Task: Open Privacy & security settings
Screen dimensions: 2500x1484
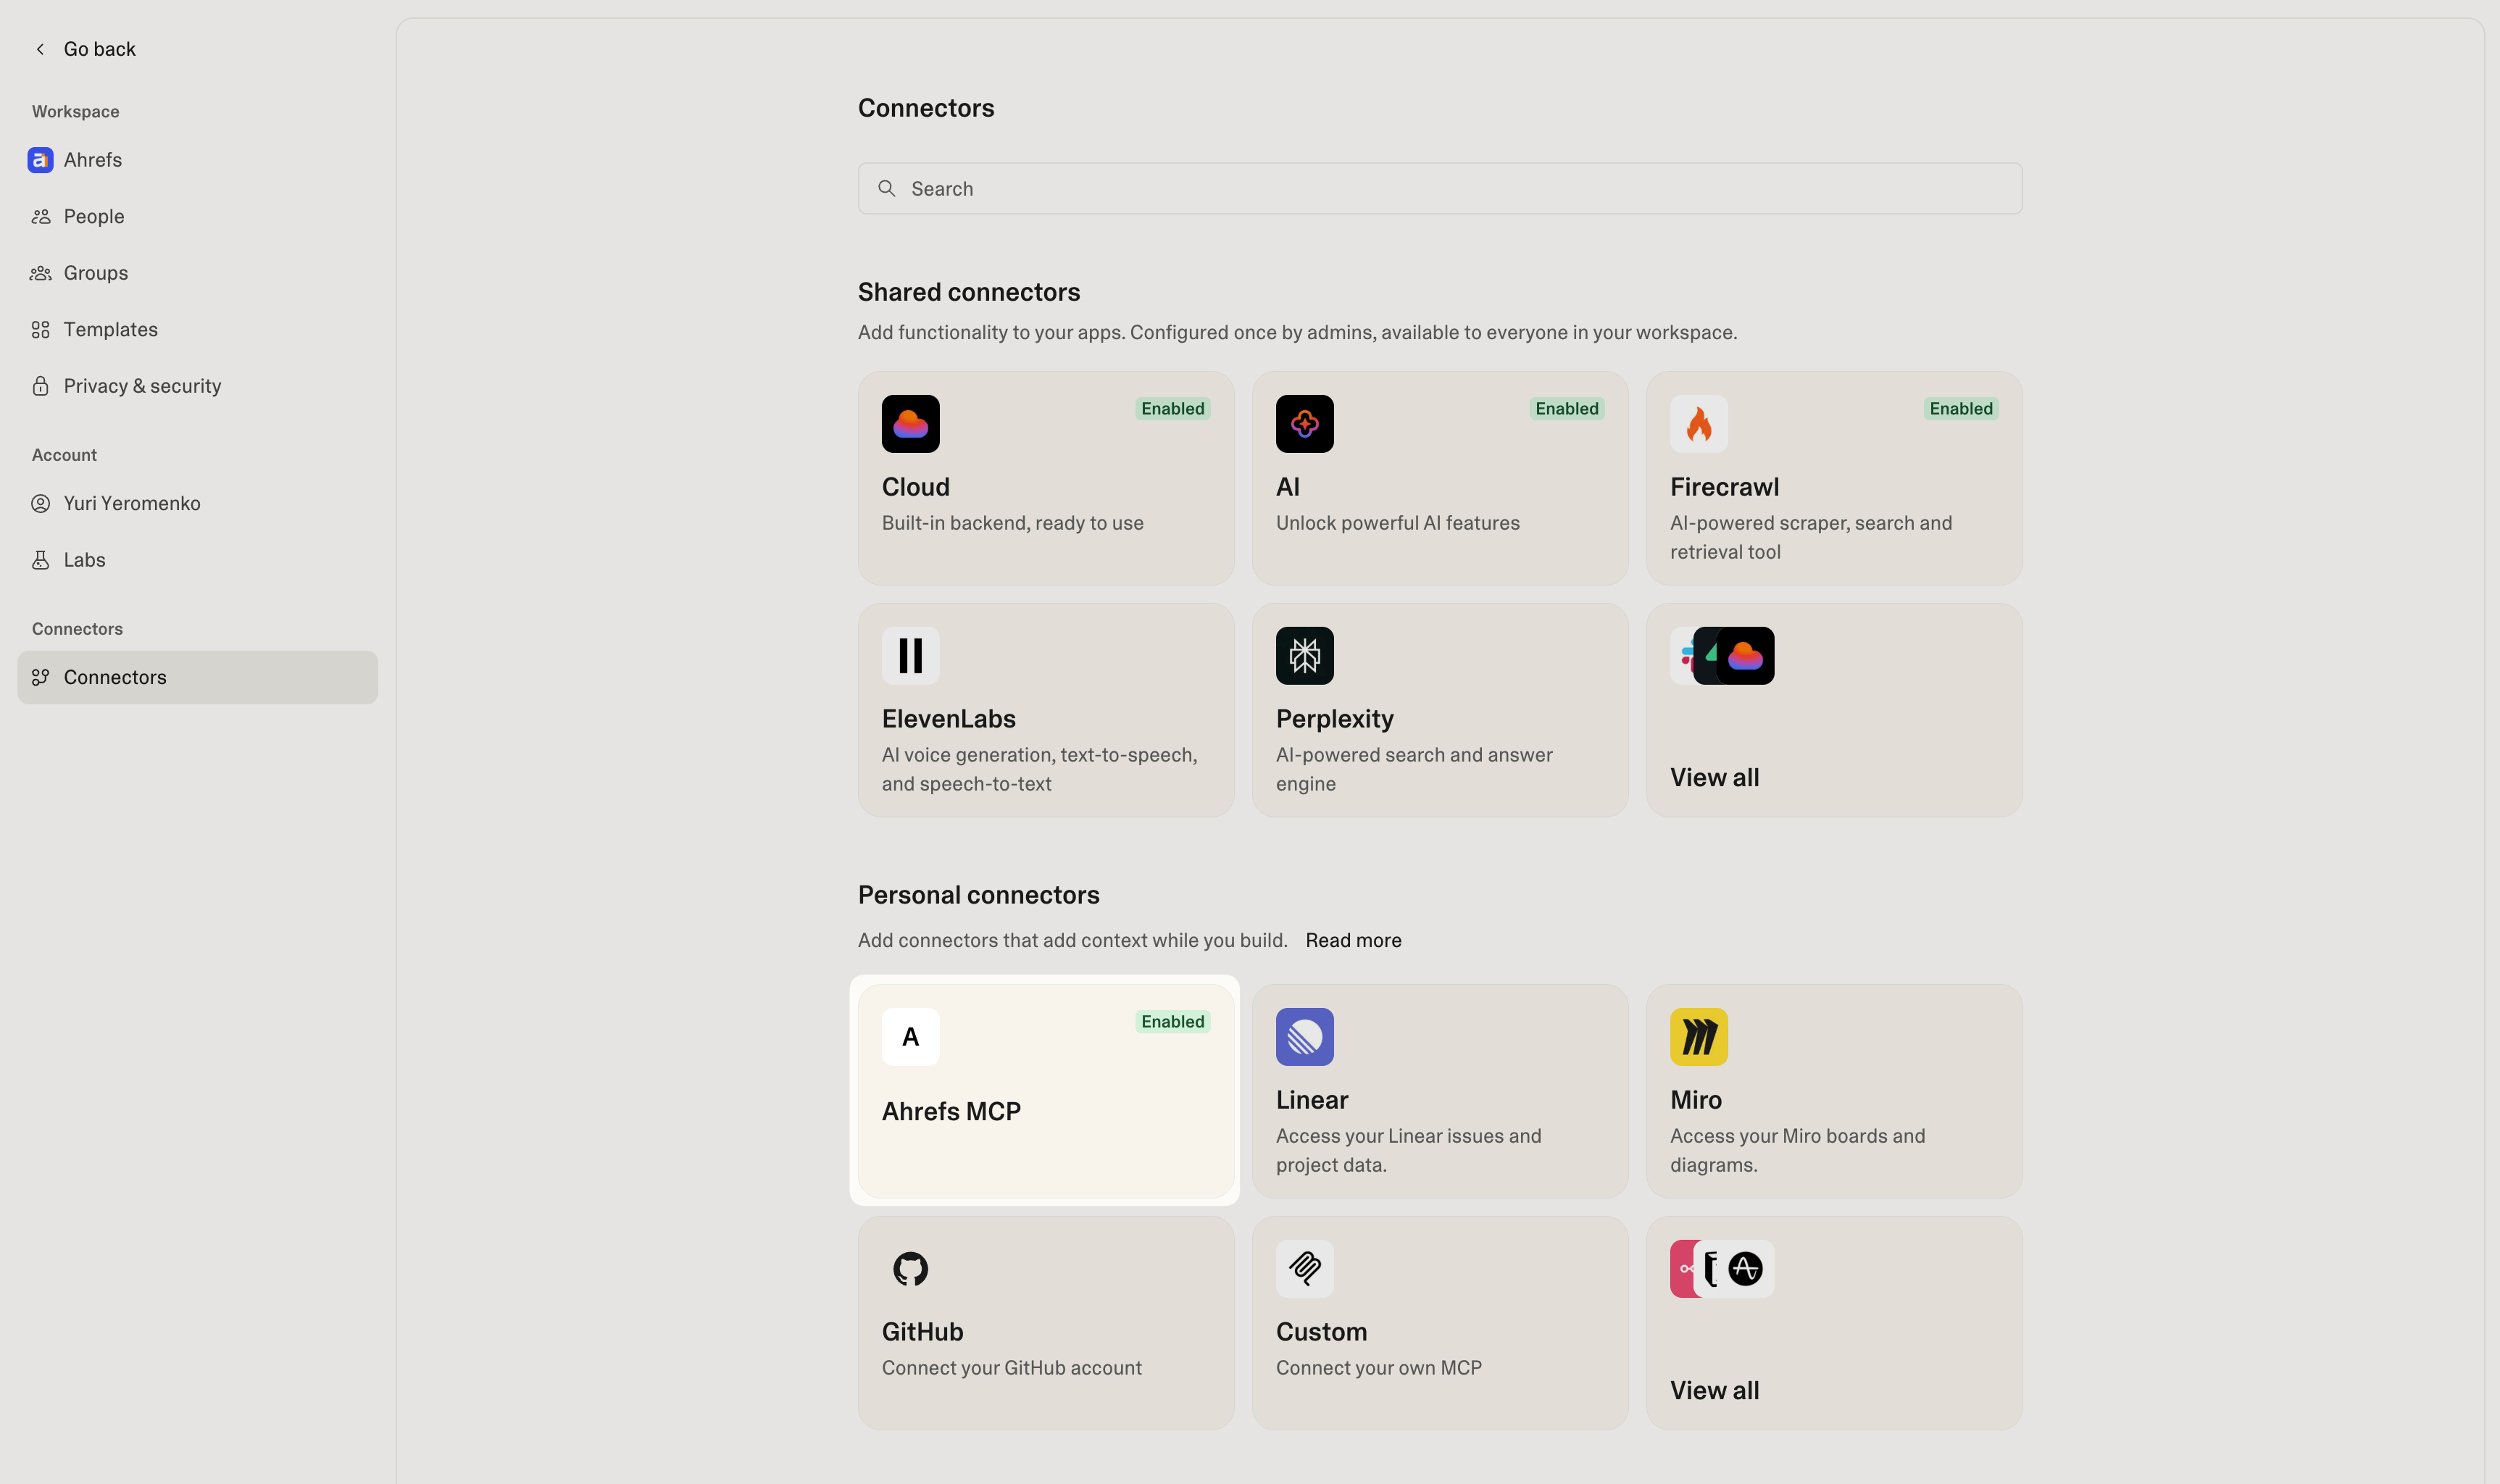Action: (142, 386)
